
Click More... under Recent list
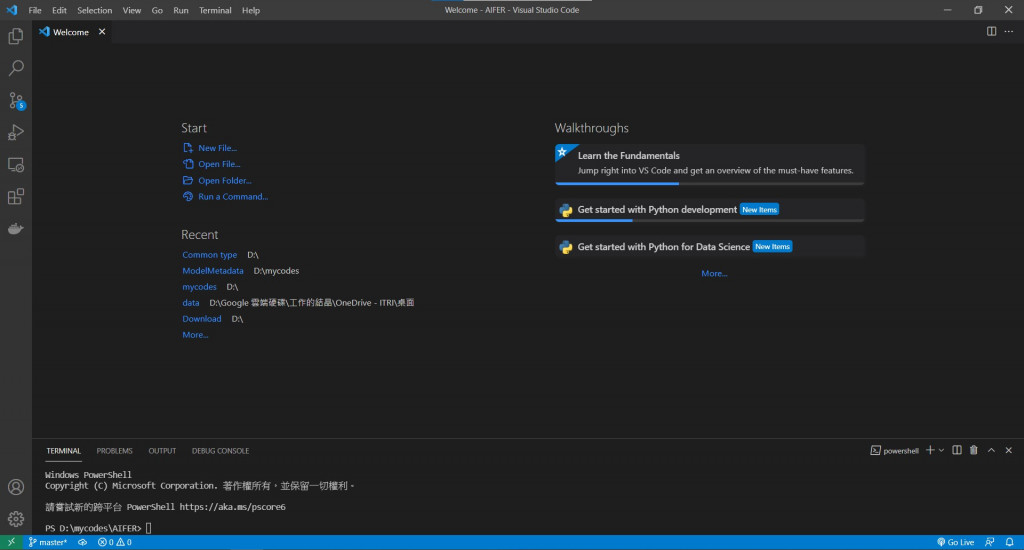[x=195, y=334]
